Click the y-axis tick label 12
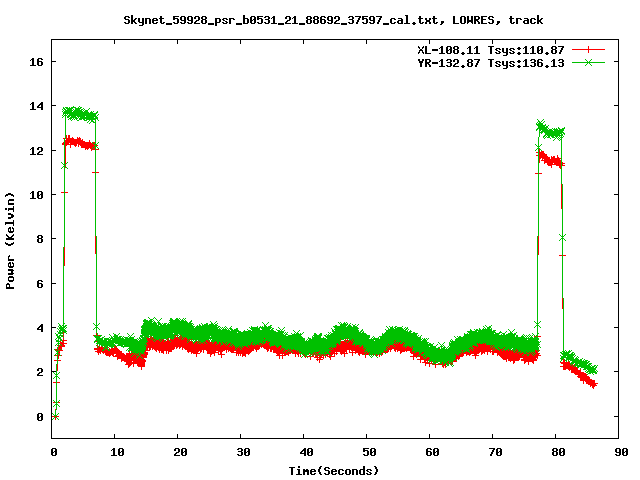This screenshot has width=640, height=480. coord(36,151)
